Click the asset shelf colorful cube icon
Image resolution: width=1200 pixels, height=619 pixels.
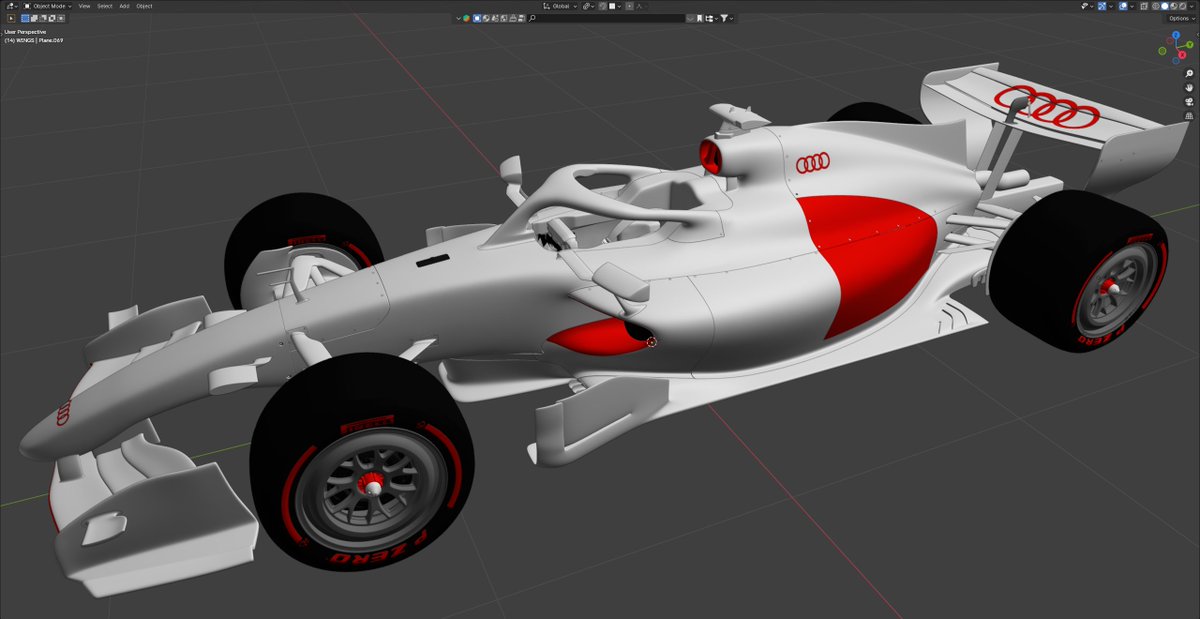coord(466,18)
